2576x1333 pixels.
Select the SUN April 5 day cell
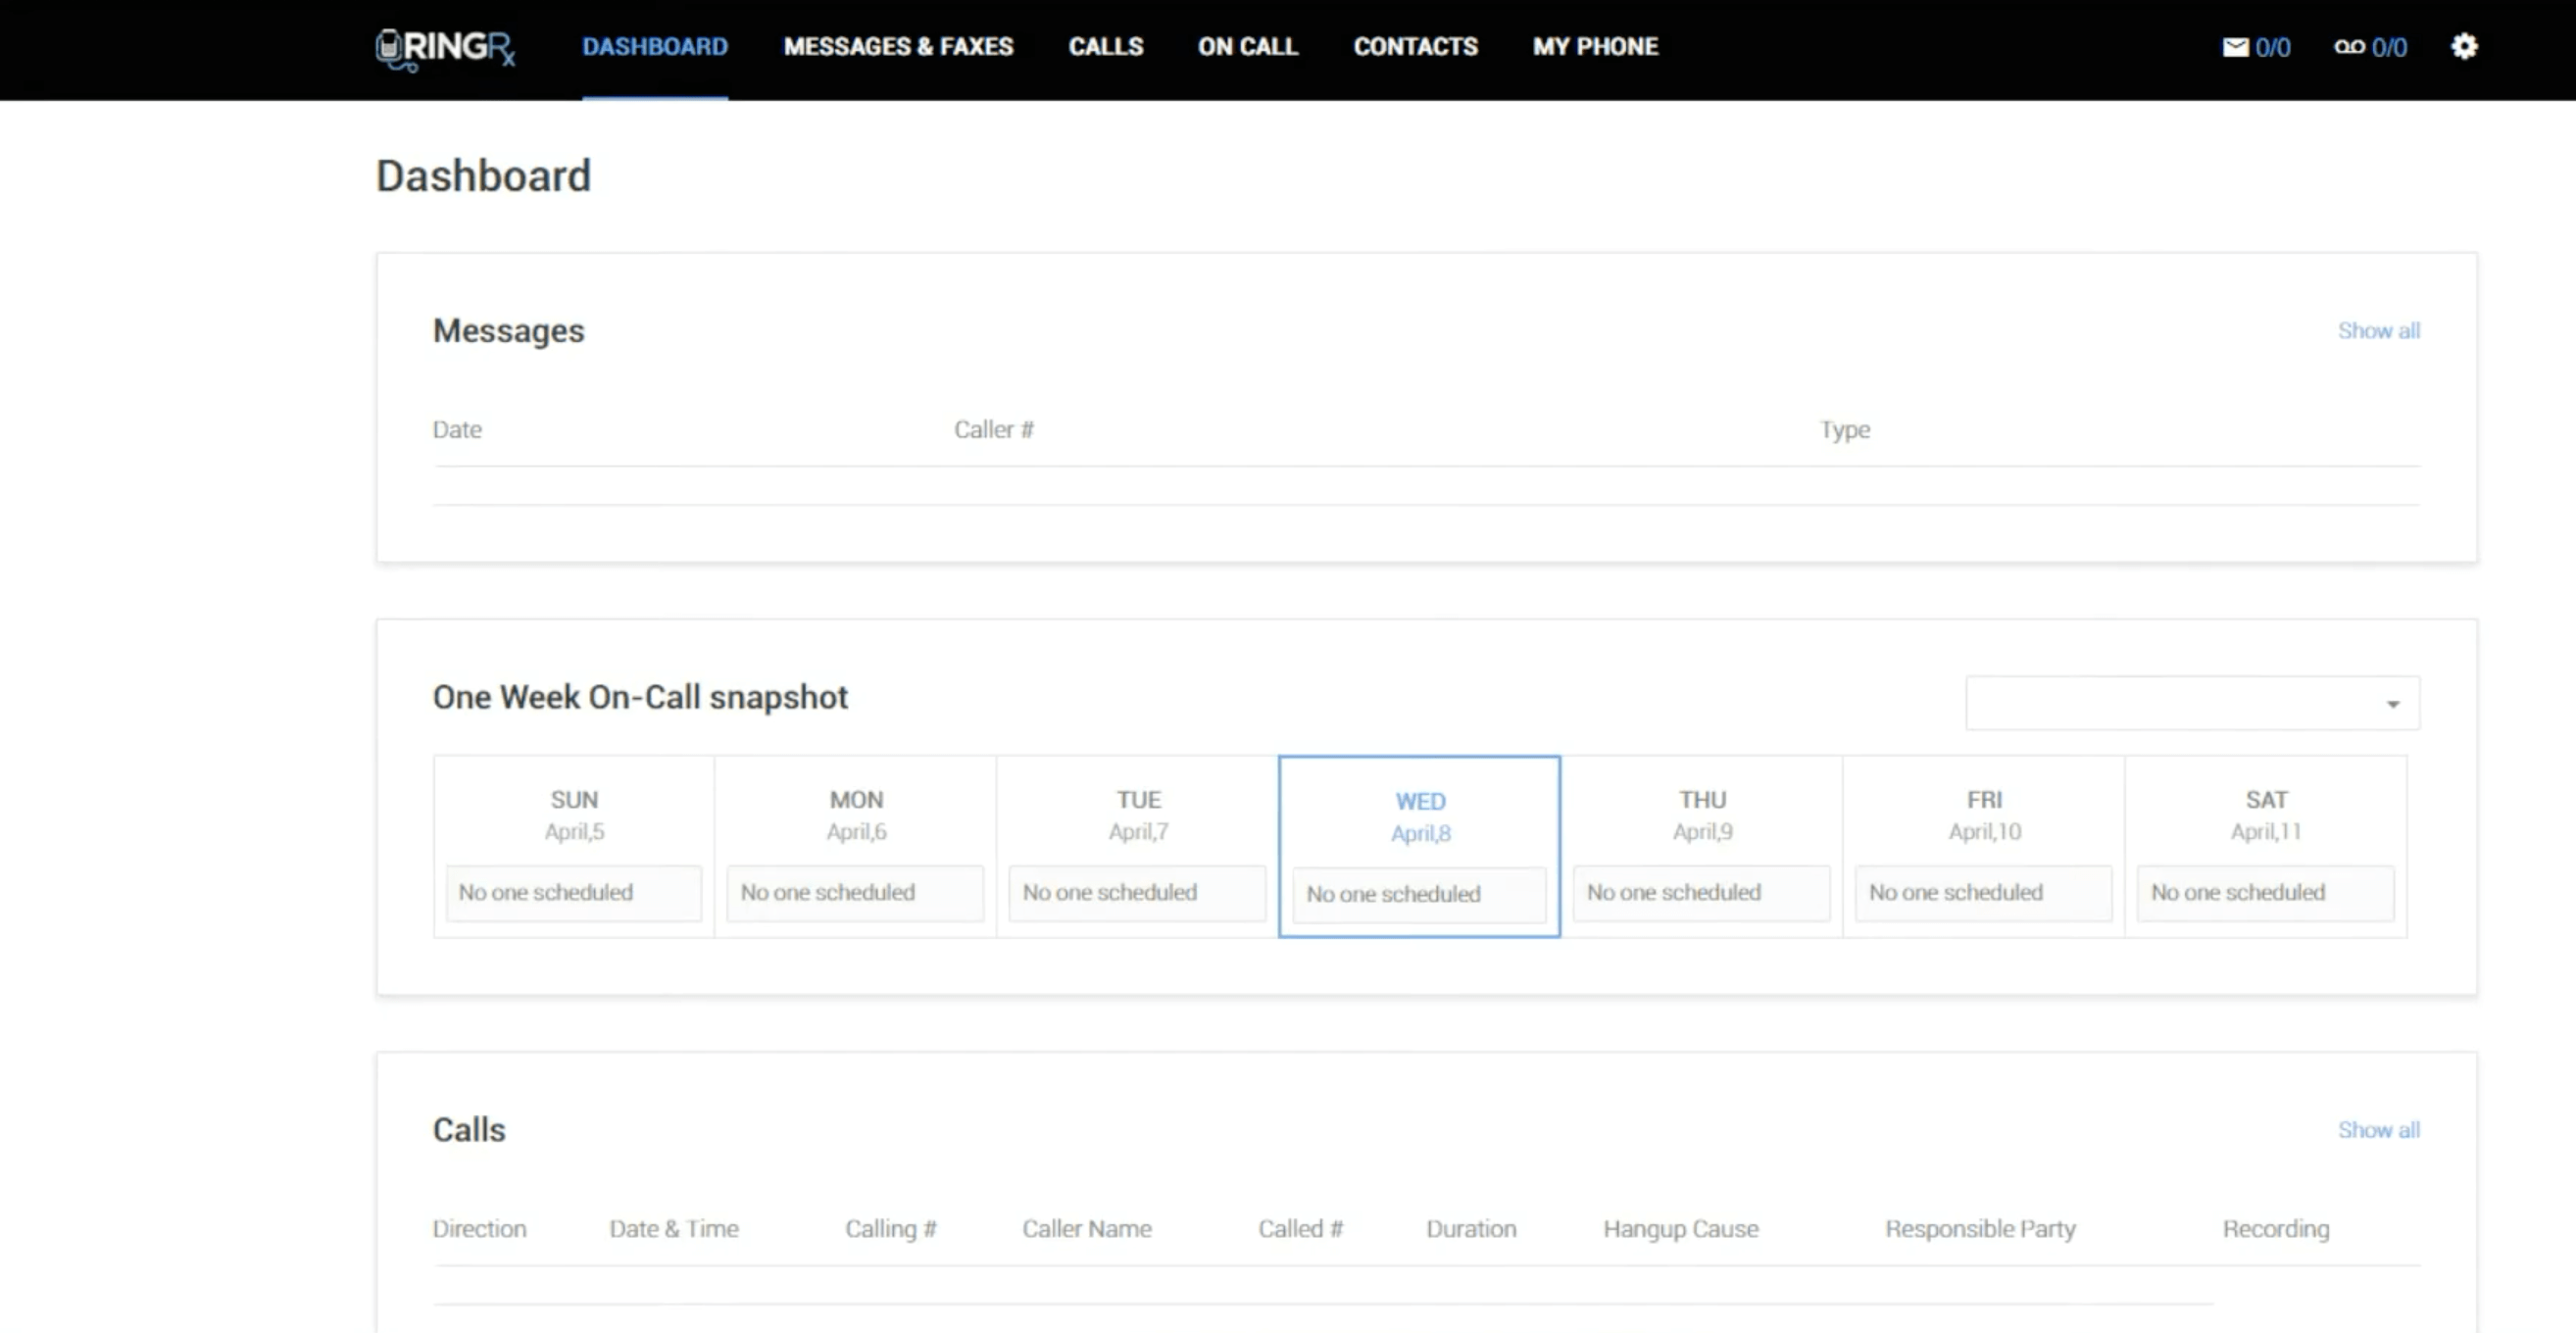tap(574, 815)
